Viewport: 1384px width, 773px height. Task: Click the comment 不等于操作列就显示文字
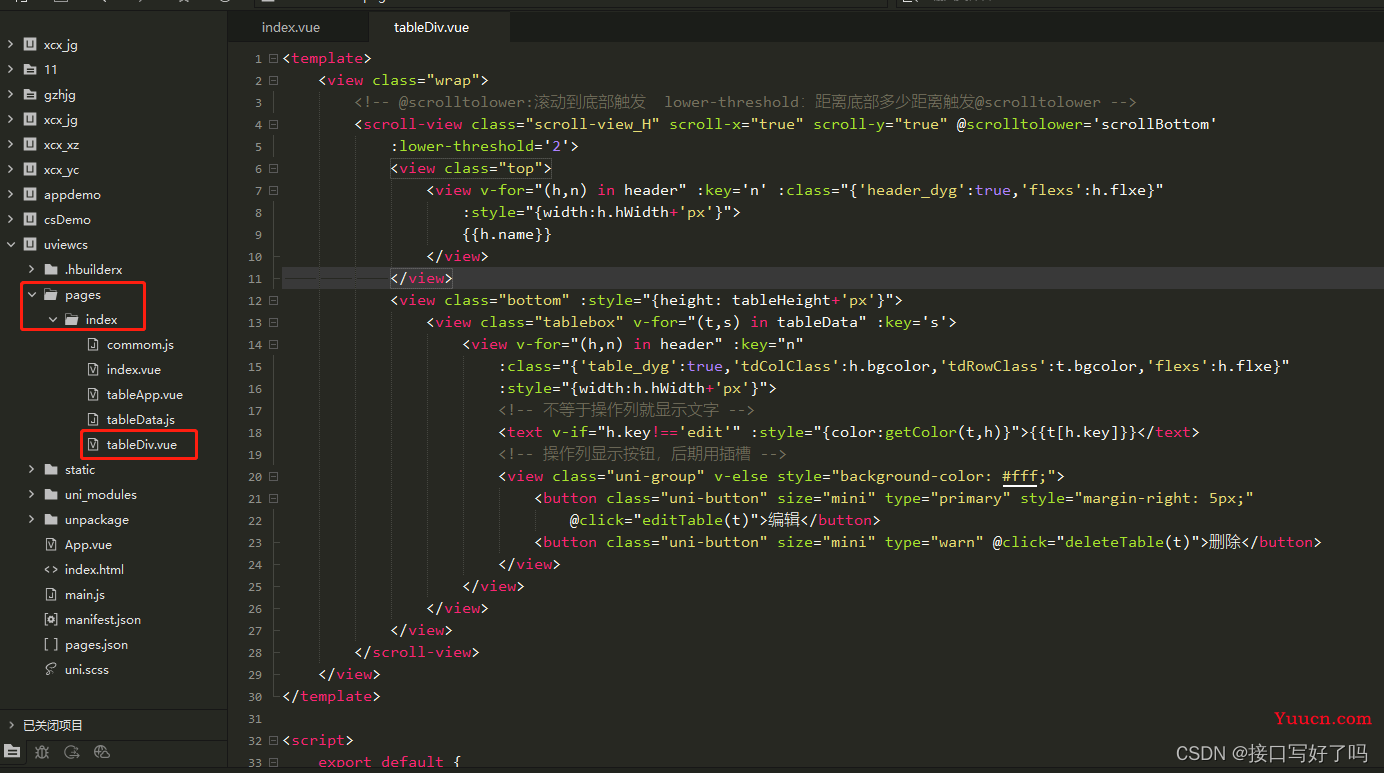point(626,411)
